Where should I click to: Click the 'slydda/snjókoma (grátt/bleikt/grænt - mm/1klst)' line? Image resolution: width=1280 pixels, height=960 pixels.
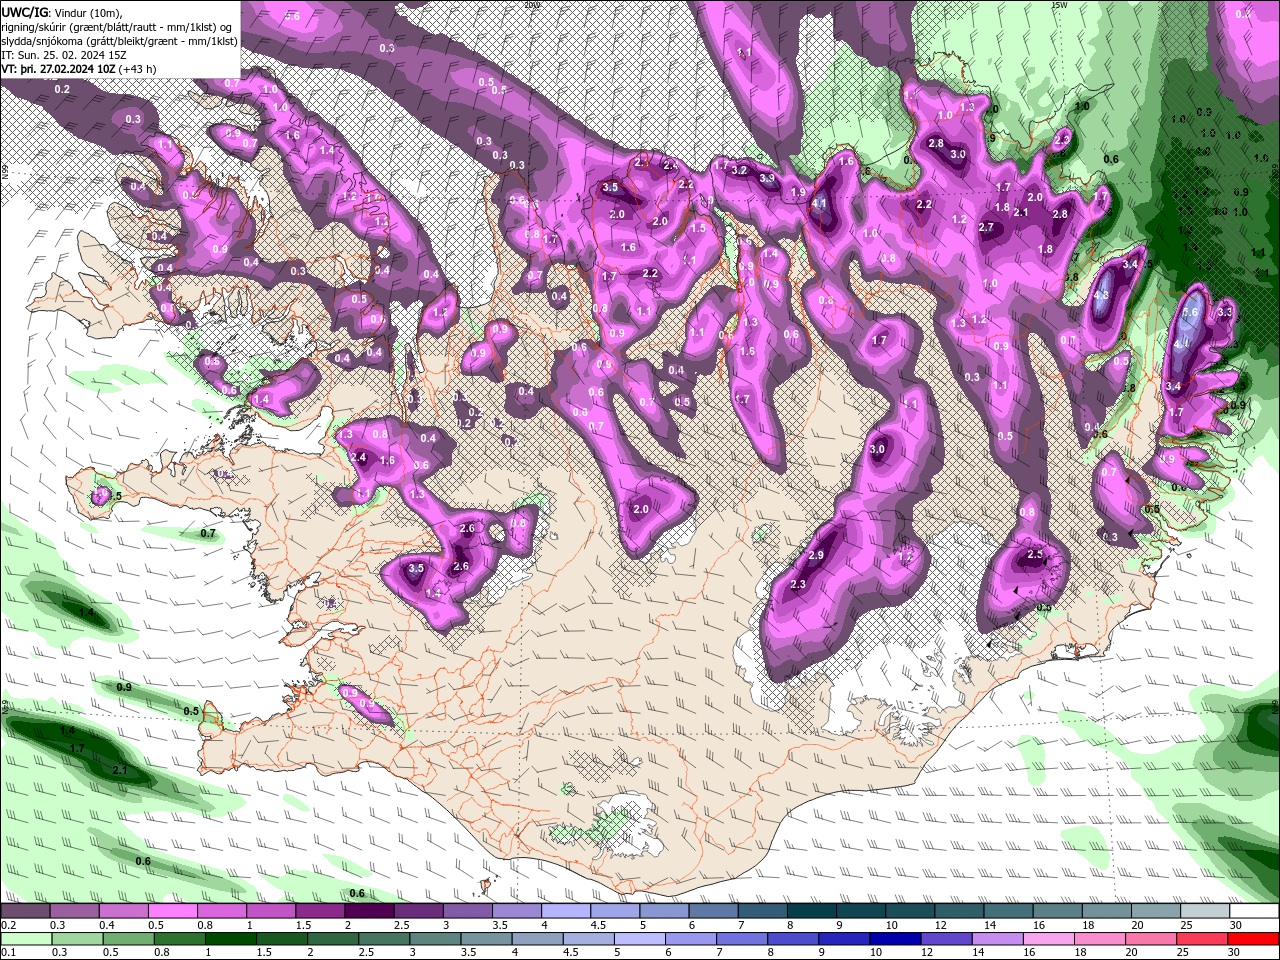click(x=119, y=41)
